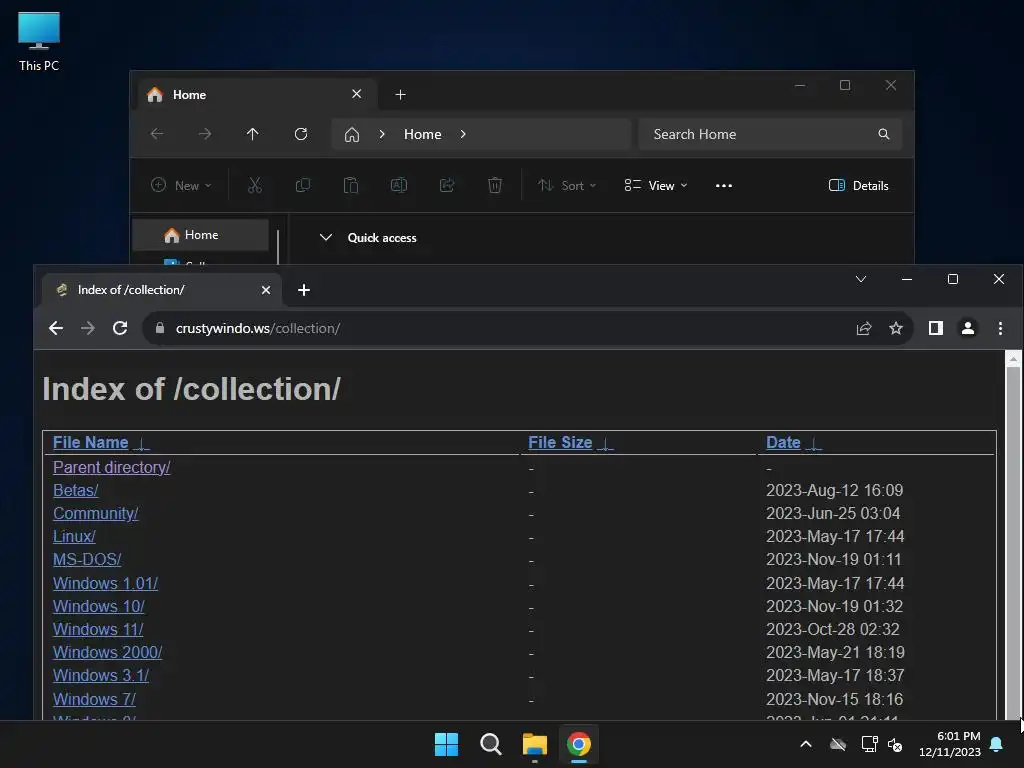
Task: Click the forward arrow in File Explorer
Action: [x=205, y=134]
